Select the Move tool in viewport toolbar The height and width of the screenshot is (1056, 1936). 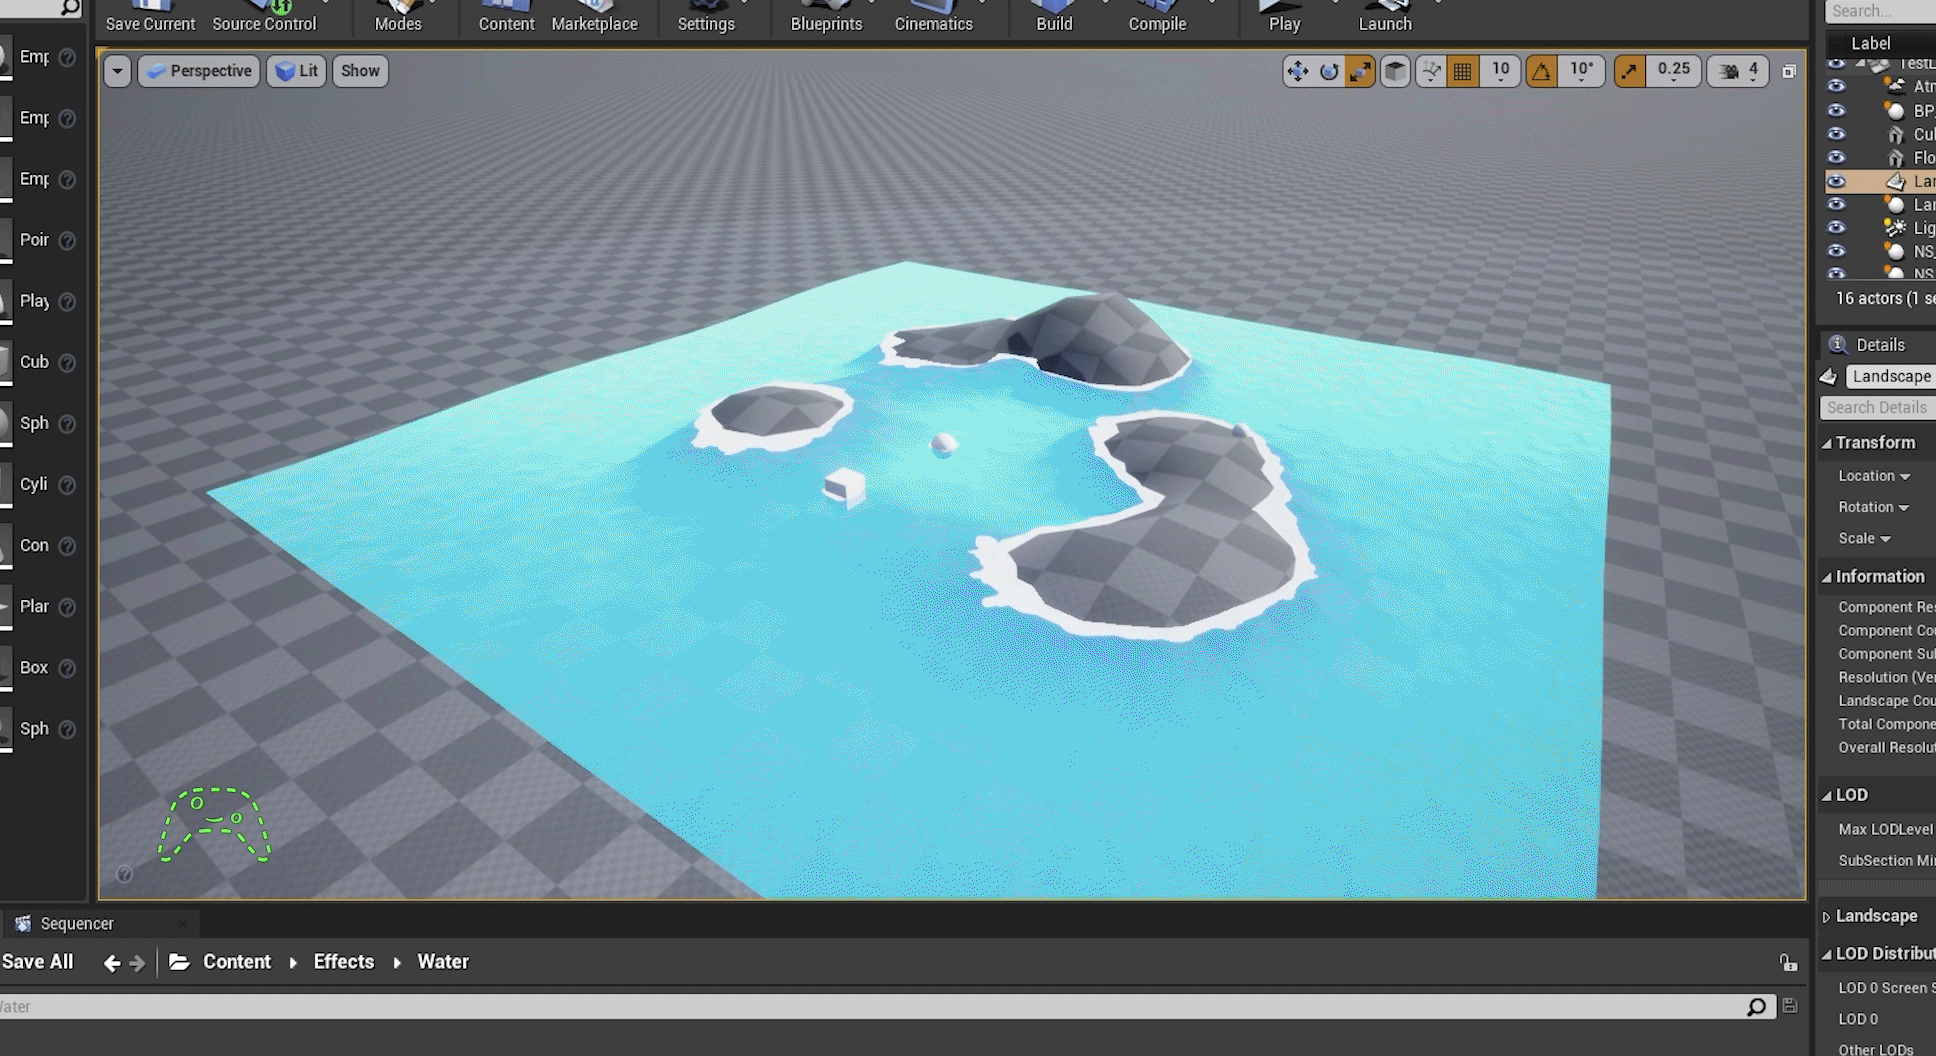click(1297, 70)
